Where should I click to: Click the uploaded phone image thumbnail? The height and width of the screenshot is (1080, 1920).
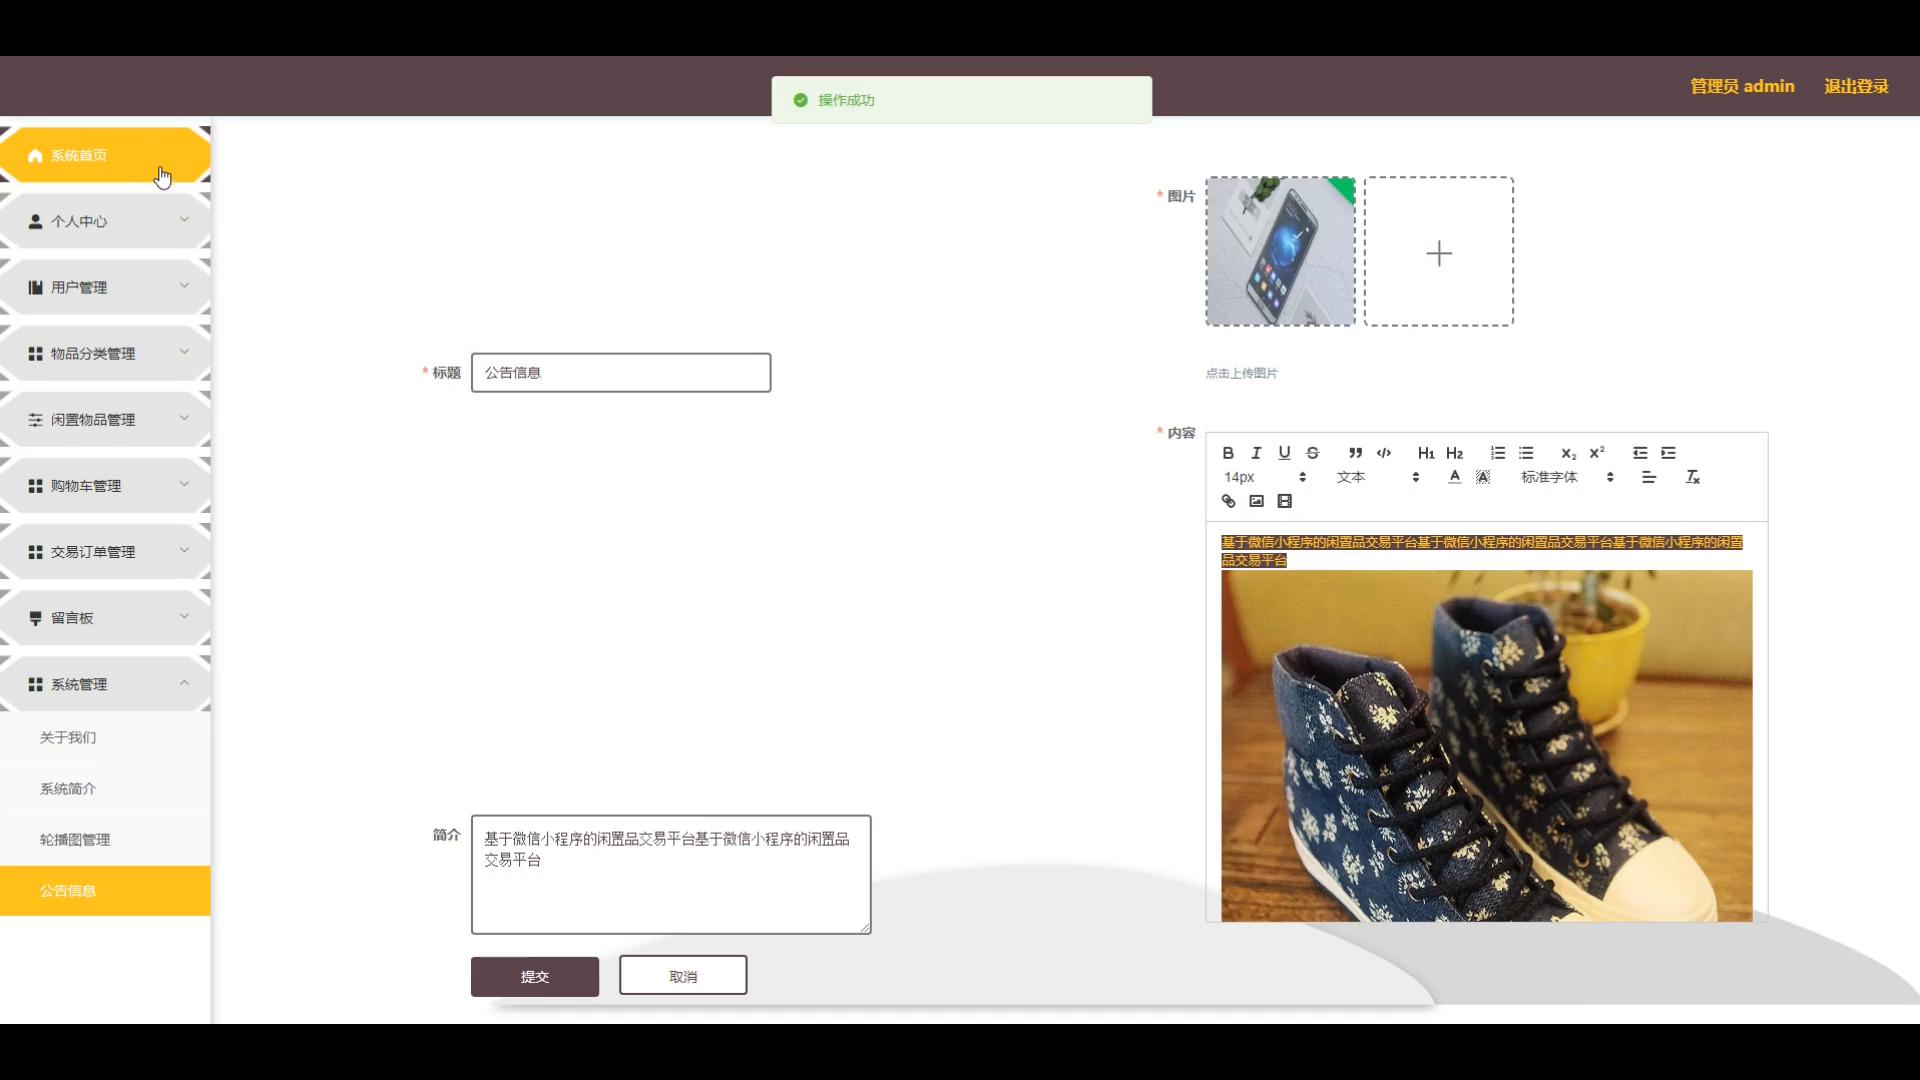click(1280, 251)
